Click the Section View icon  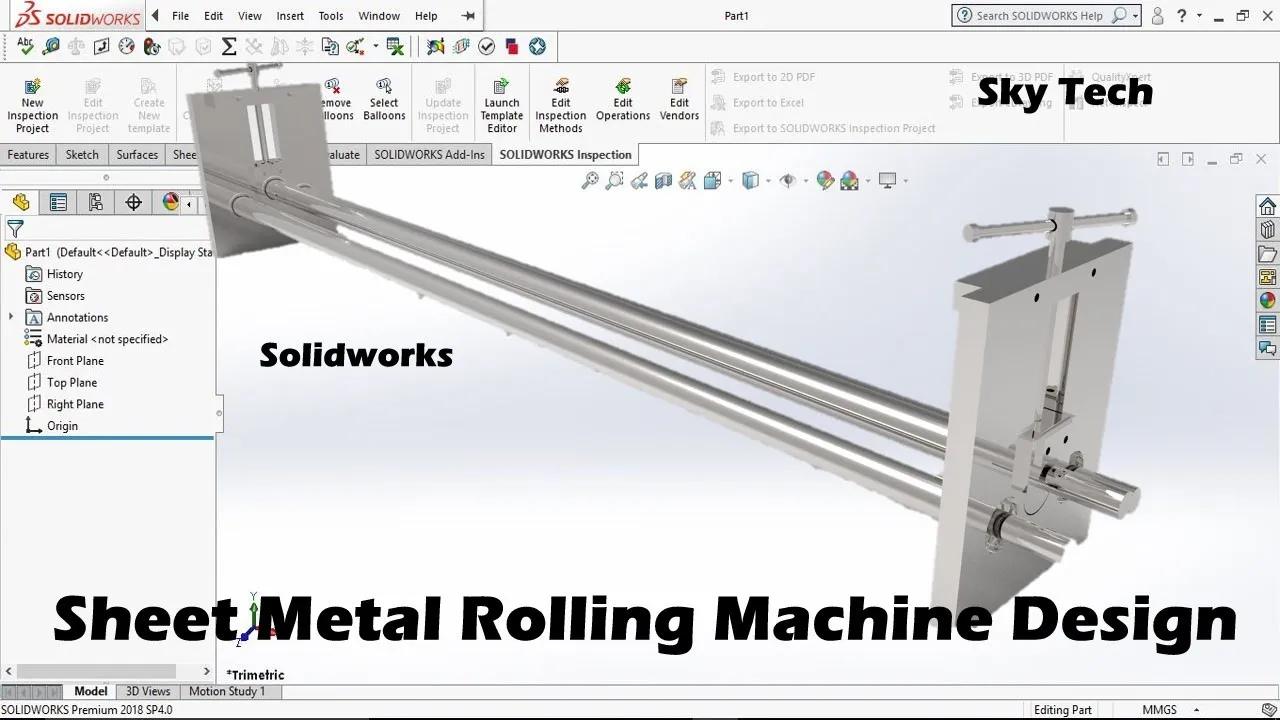(x=663, y=180)
